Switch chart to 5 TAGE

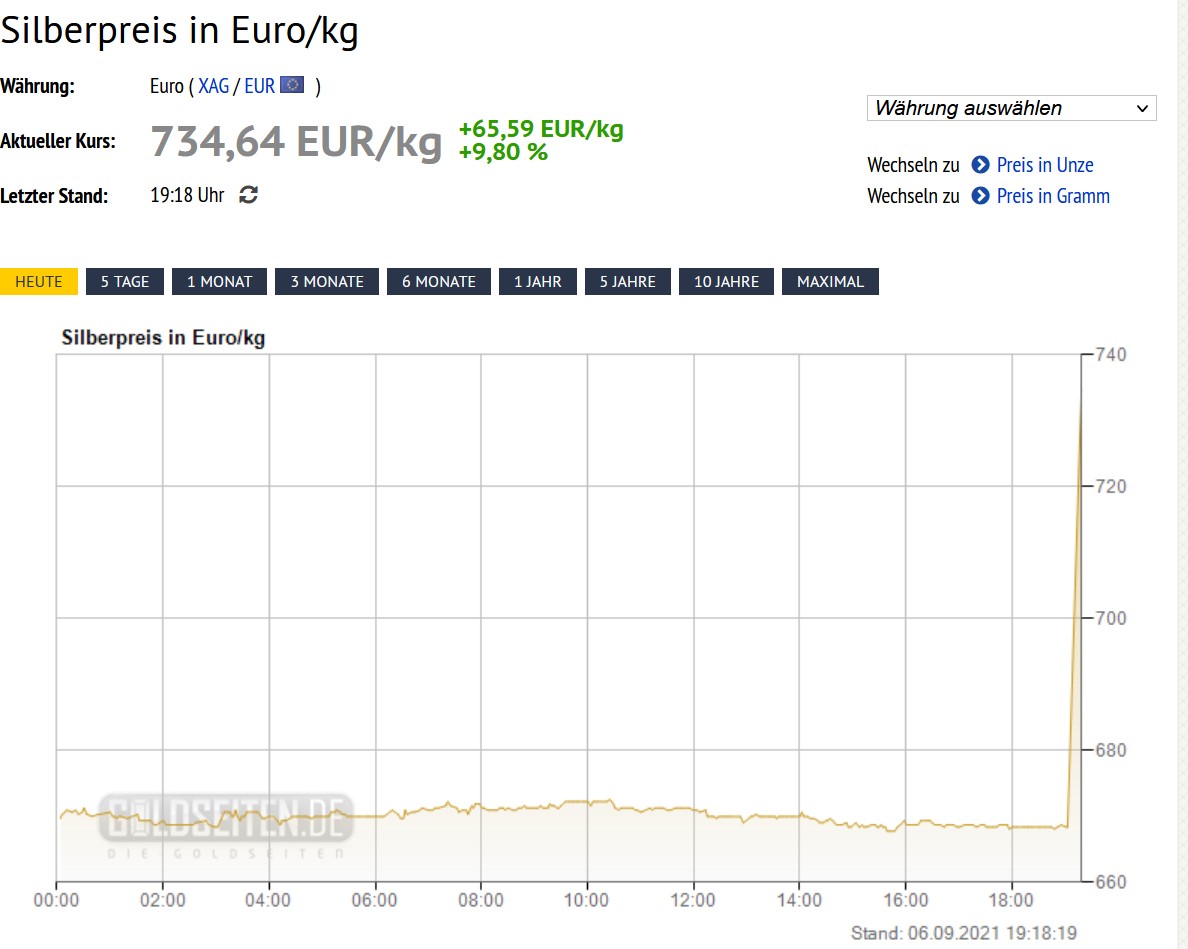pos(125,281)
